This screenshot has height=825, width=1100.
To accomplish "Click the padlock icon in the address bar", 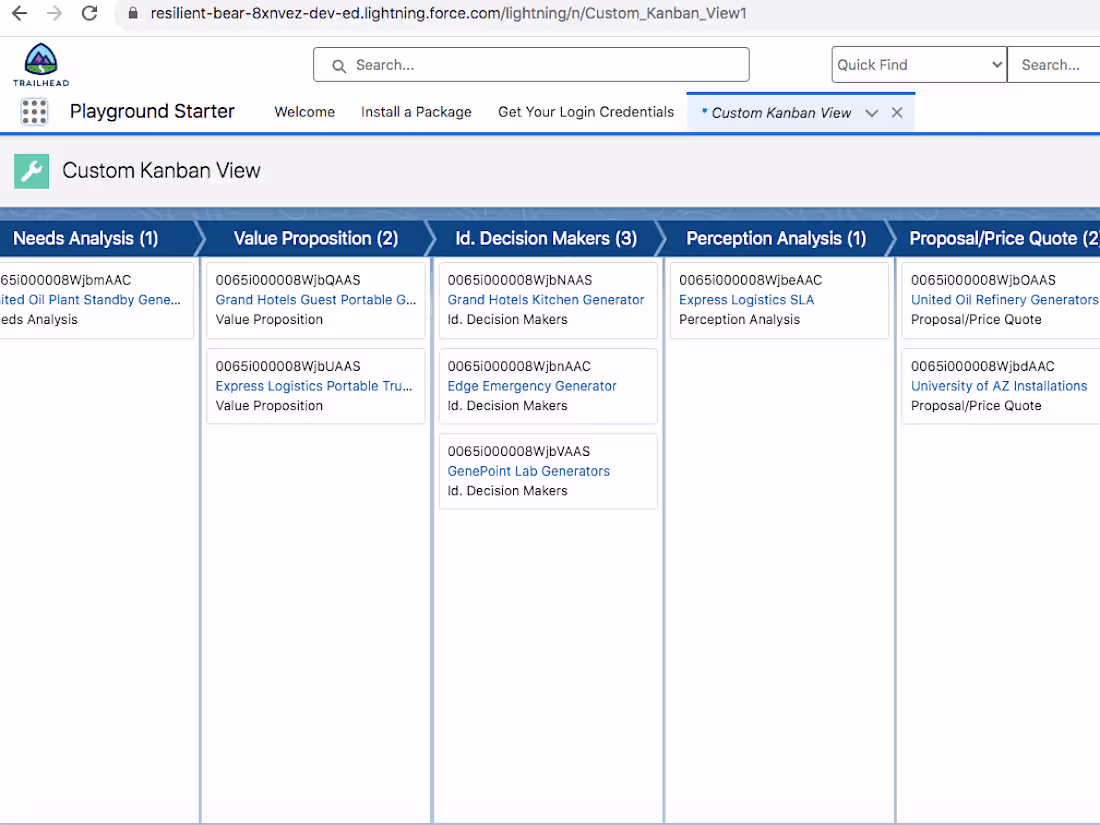I will coord(131,14).
